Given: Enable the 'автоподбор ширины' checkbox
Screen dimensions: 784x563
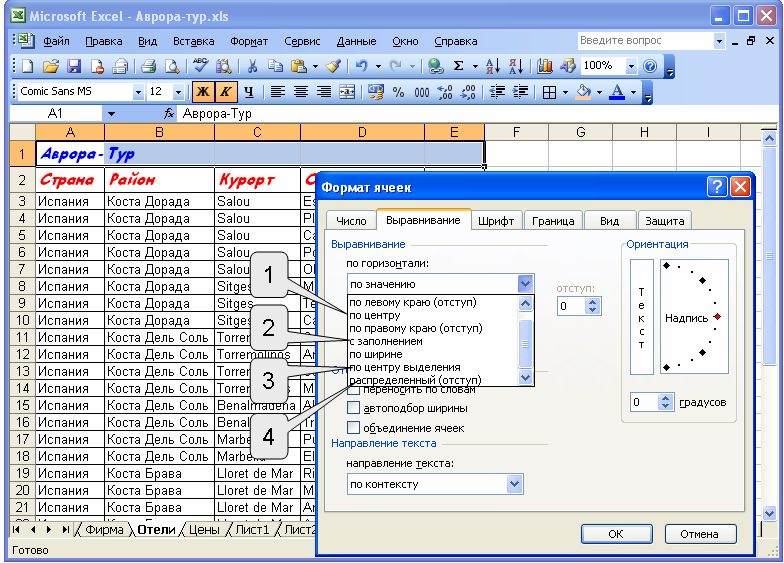Looking at the screenshot, I should [353, 408].
